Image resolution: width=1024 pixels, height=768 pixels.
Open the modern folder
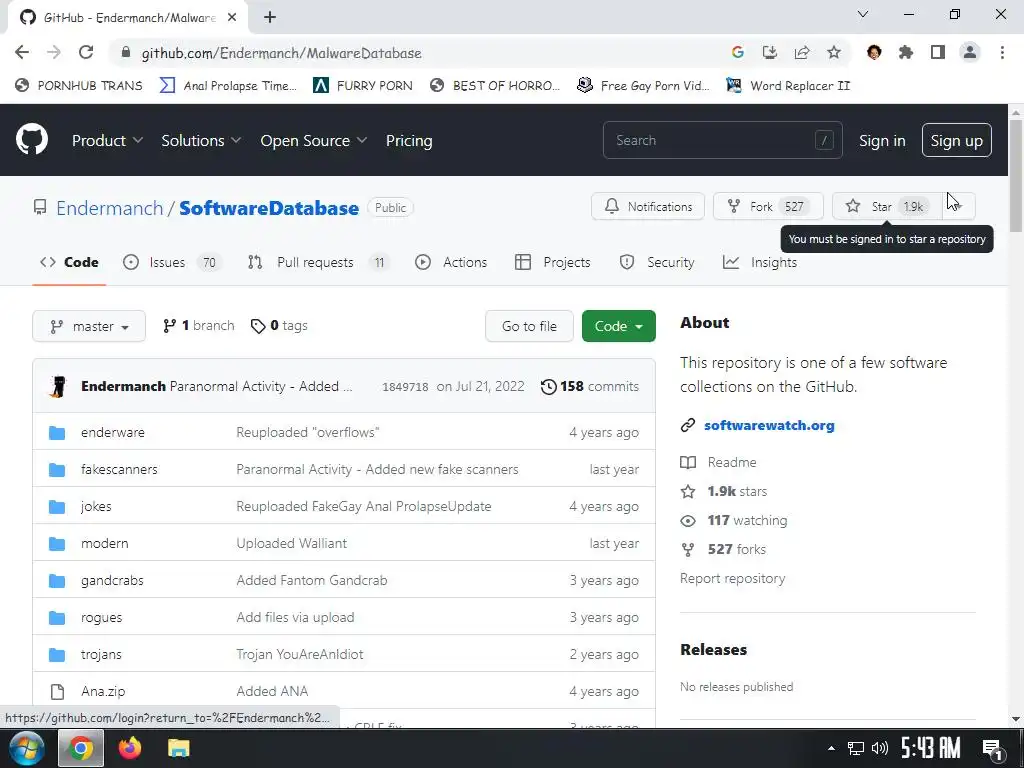click(x=104, y=543)
